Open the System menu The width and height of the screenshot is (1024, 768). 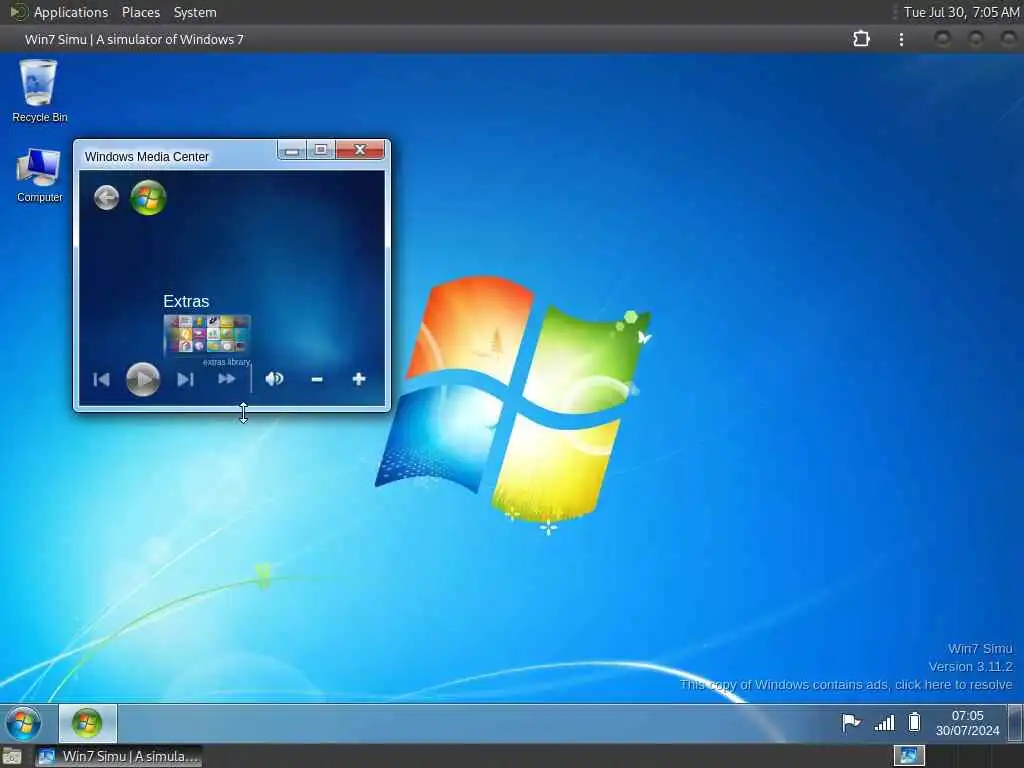pyautogui.click(x=195, y=12)
